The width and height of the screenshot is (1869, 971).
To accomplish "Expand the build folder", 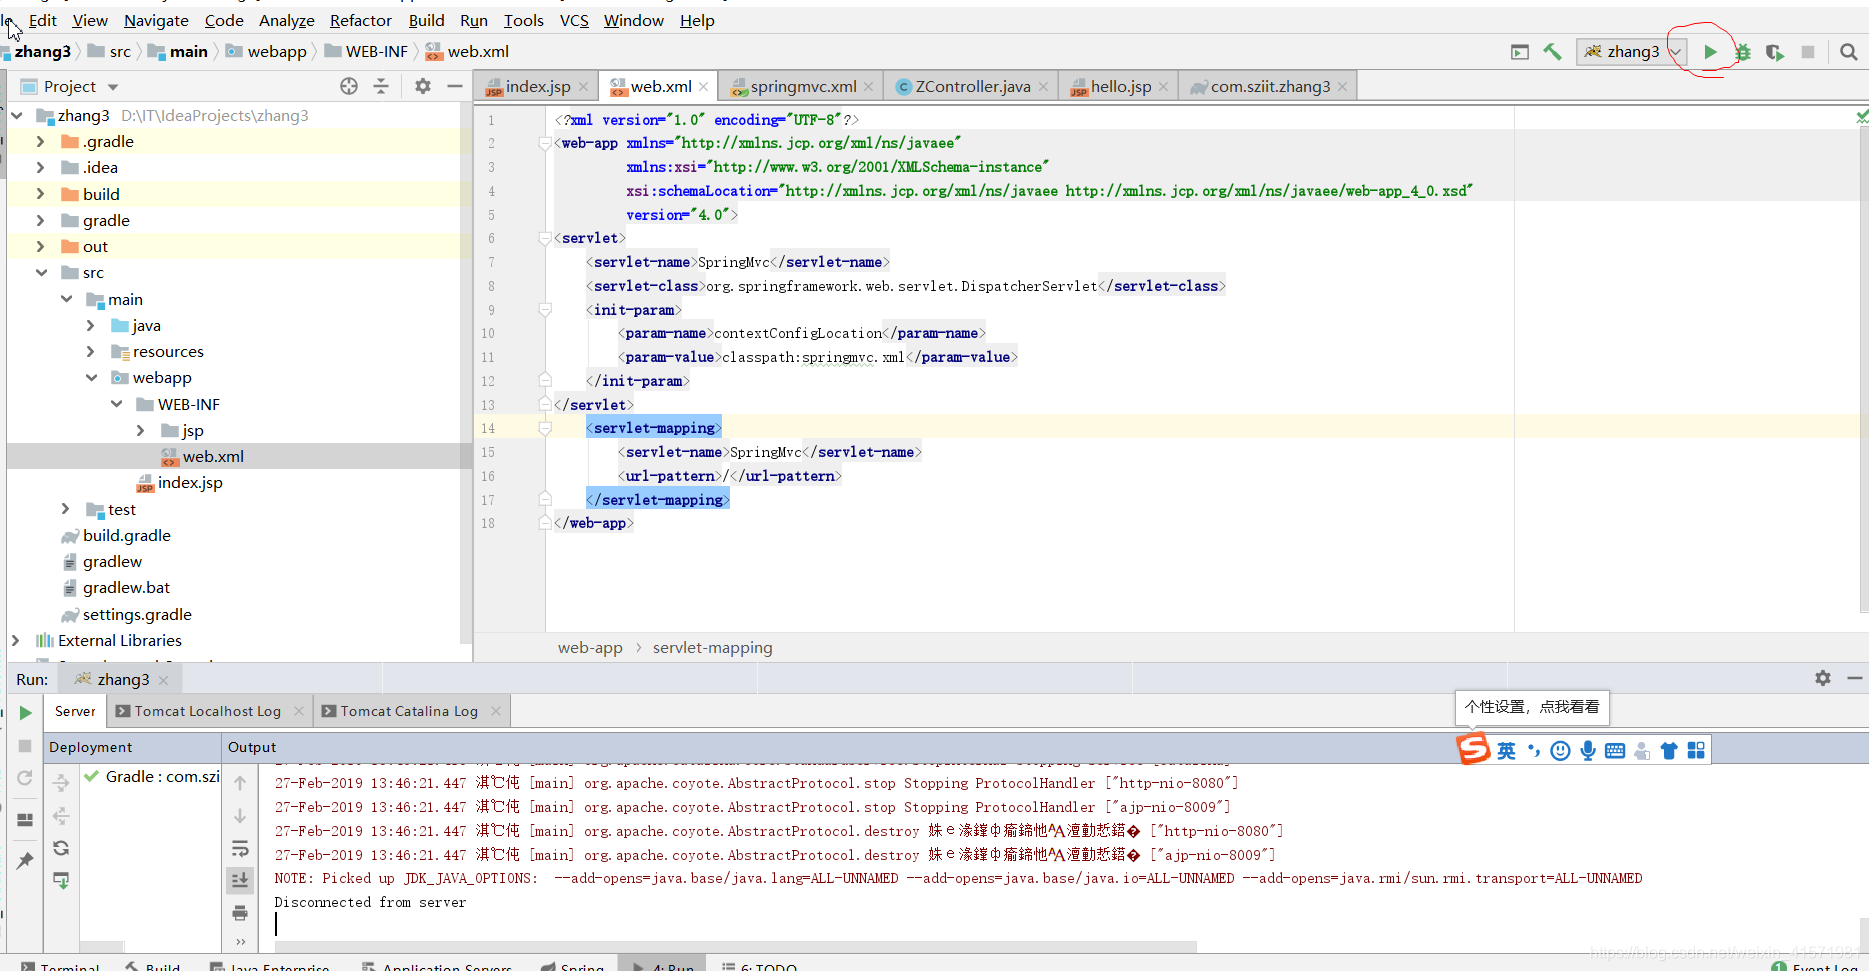I will pos(40,194).
